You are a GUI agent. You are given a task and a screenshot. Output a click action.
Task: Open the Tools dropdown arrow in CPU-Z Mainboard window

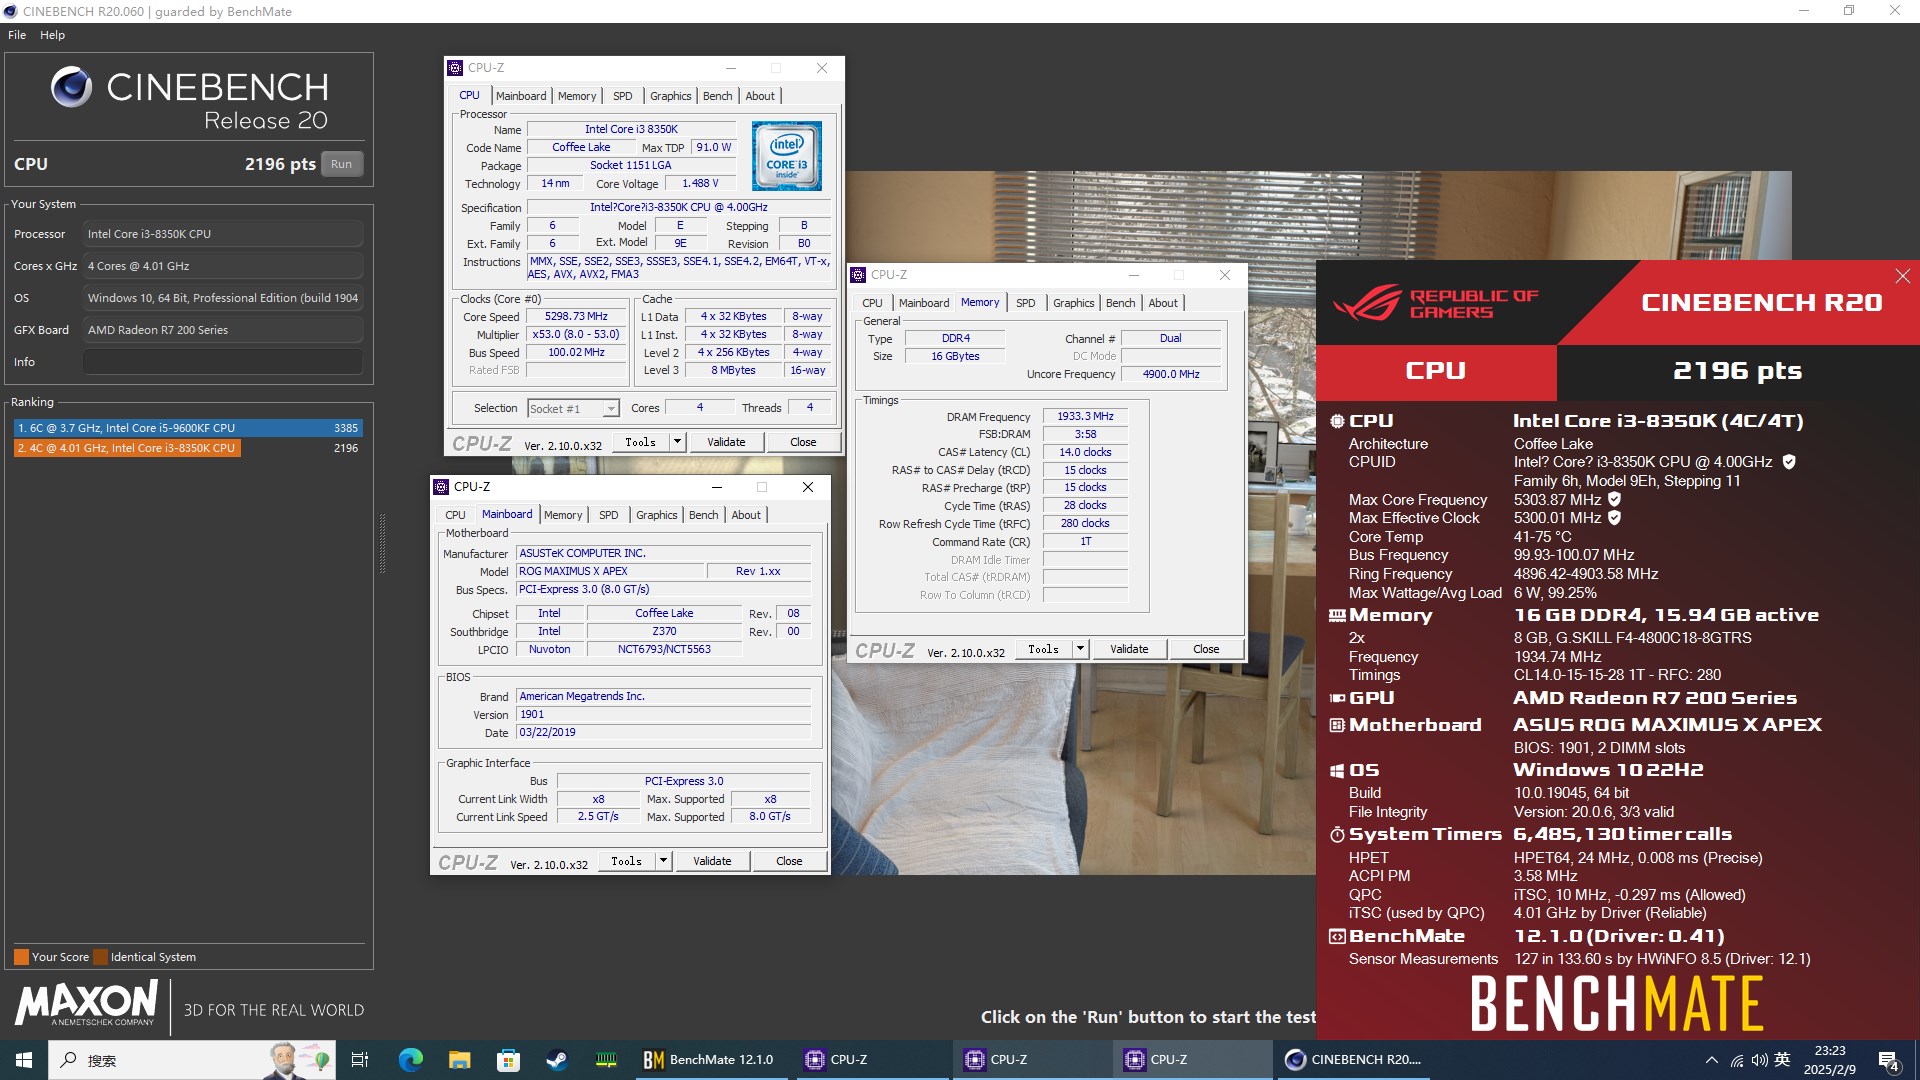click(663, 861)
